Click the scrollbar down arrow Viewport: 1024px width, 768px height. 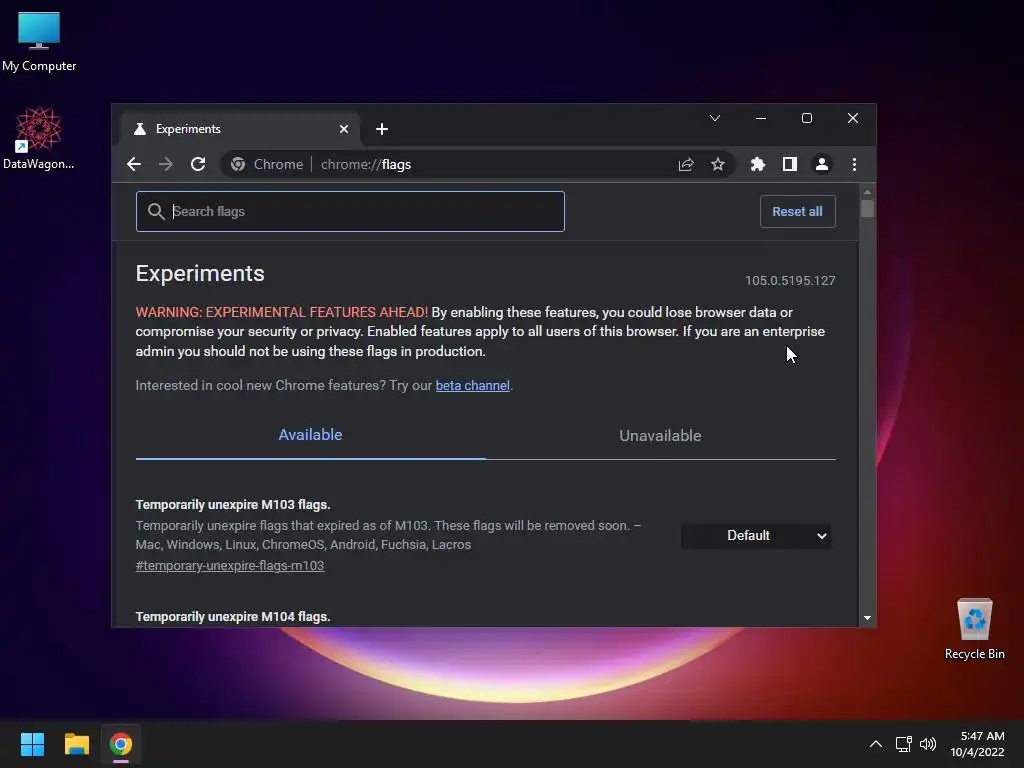pyautogui.click(x=867, y=618)
